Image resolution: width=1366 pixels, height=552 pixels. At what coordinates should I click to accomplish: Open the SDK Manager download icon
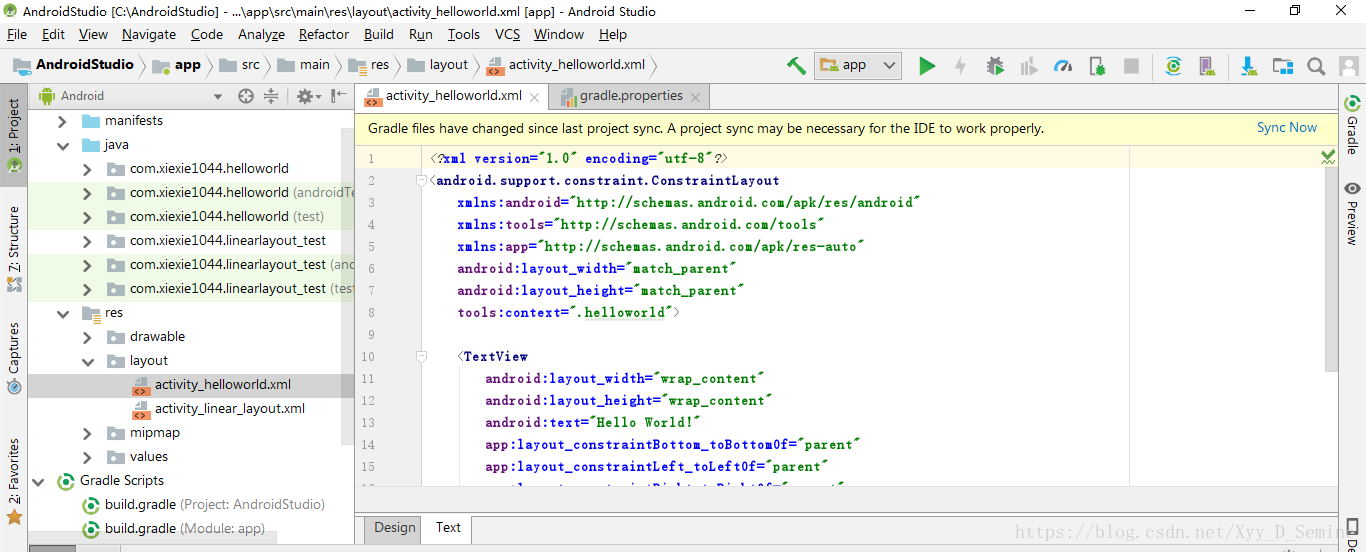[x=1249, y=66]
